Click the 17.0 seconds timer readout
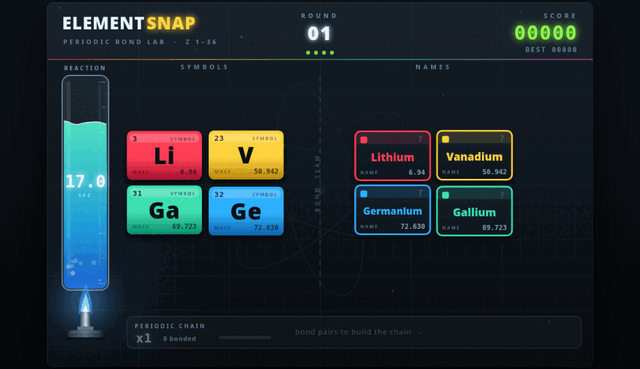This screenshot has height=369, width=640. coord(85,181)
